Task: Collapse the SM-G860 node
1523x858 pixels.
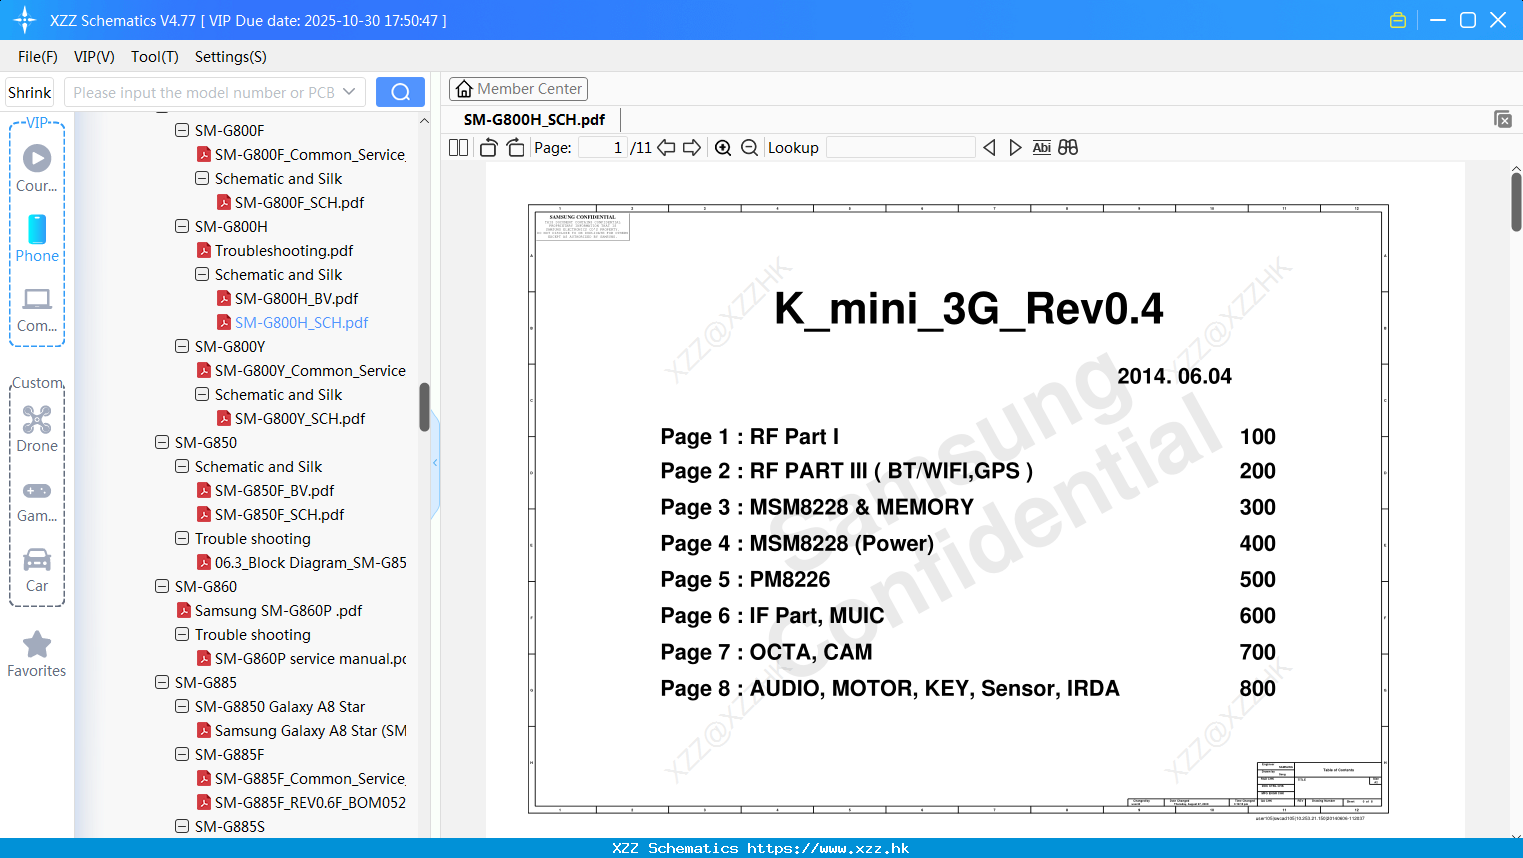Action: (162, 586)
